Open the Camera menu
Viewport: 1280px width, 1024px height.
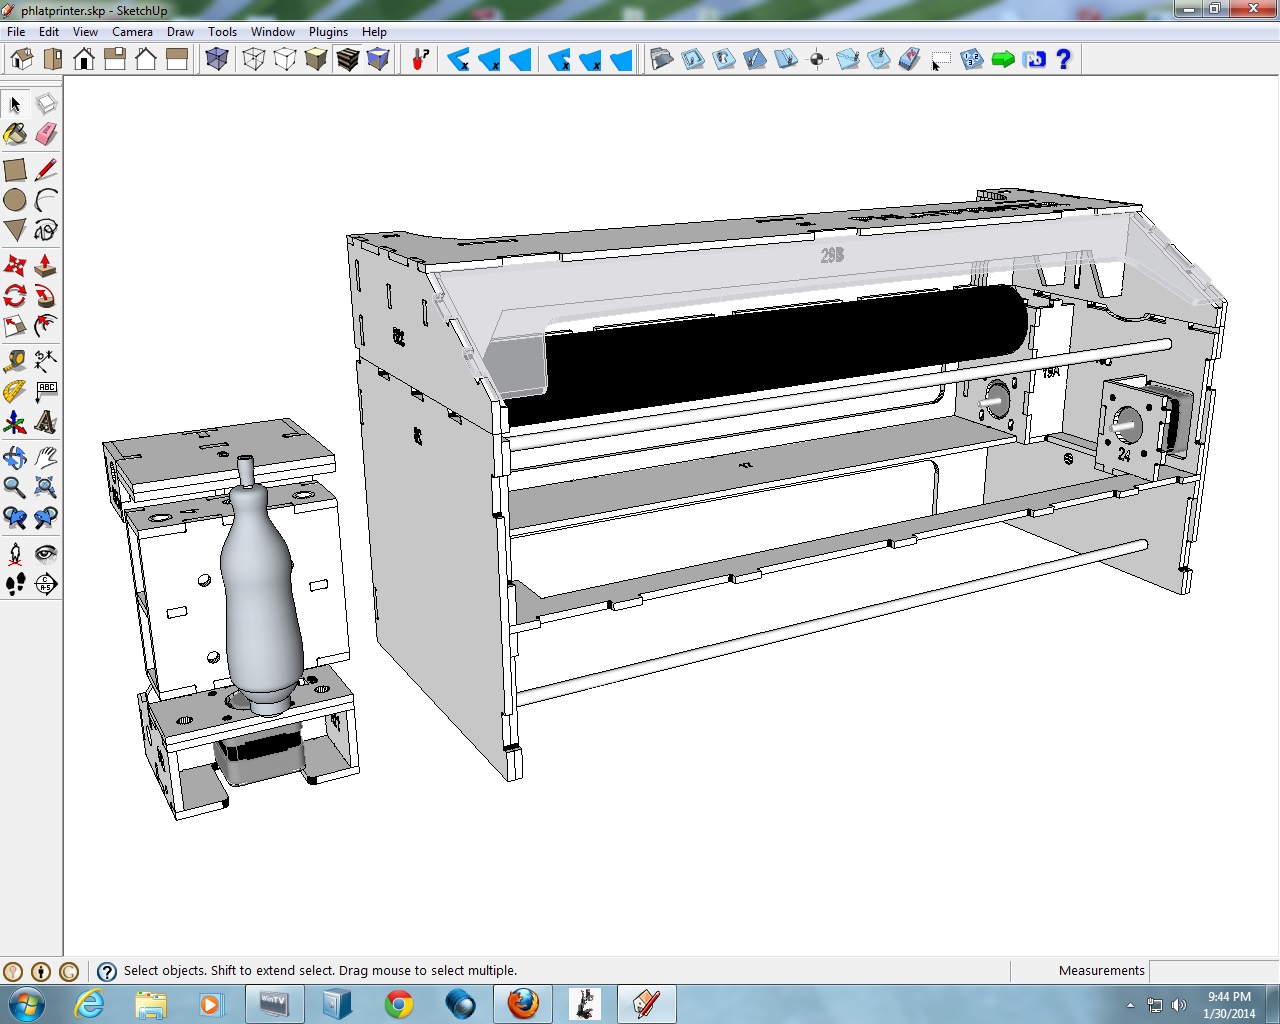(132, 32)
